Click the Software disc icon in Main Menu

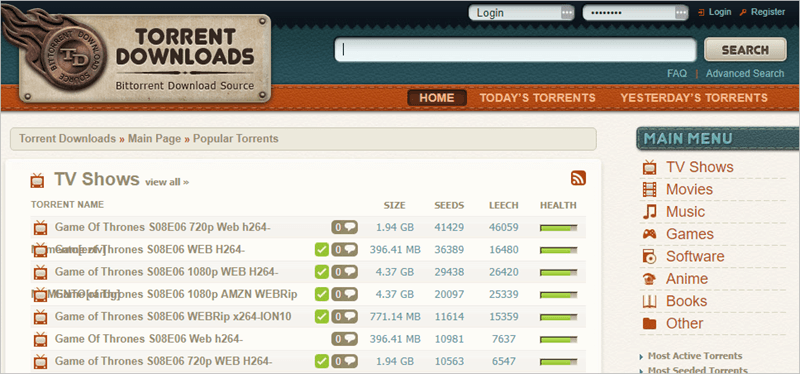click(x=649, y=257)
